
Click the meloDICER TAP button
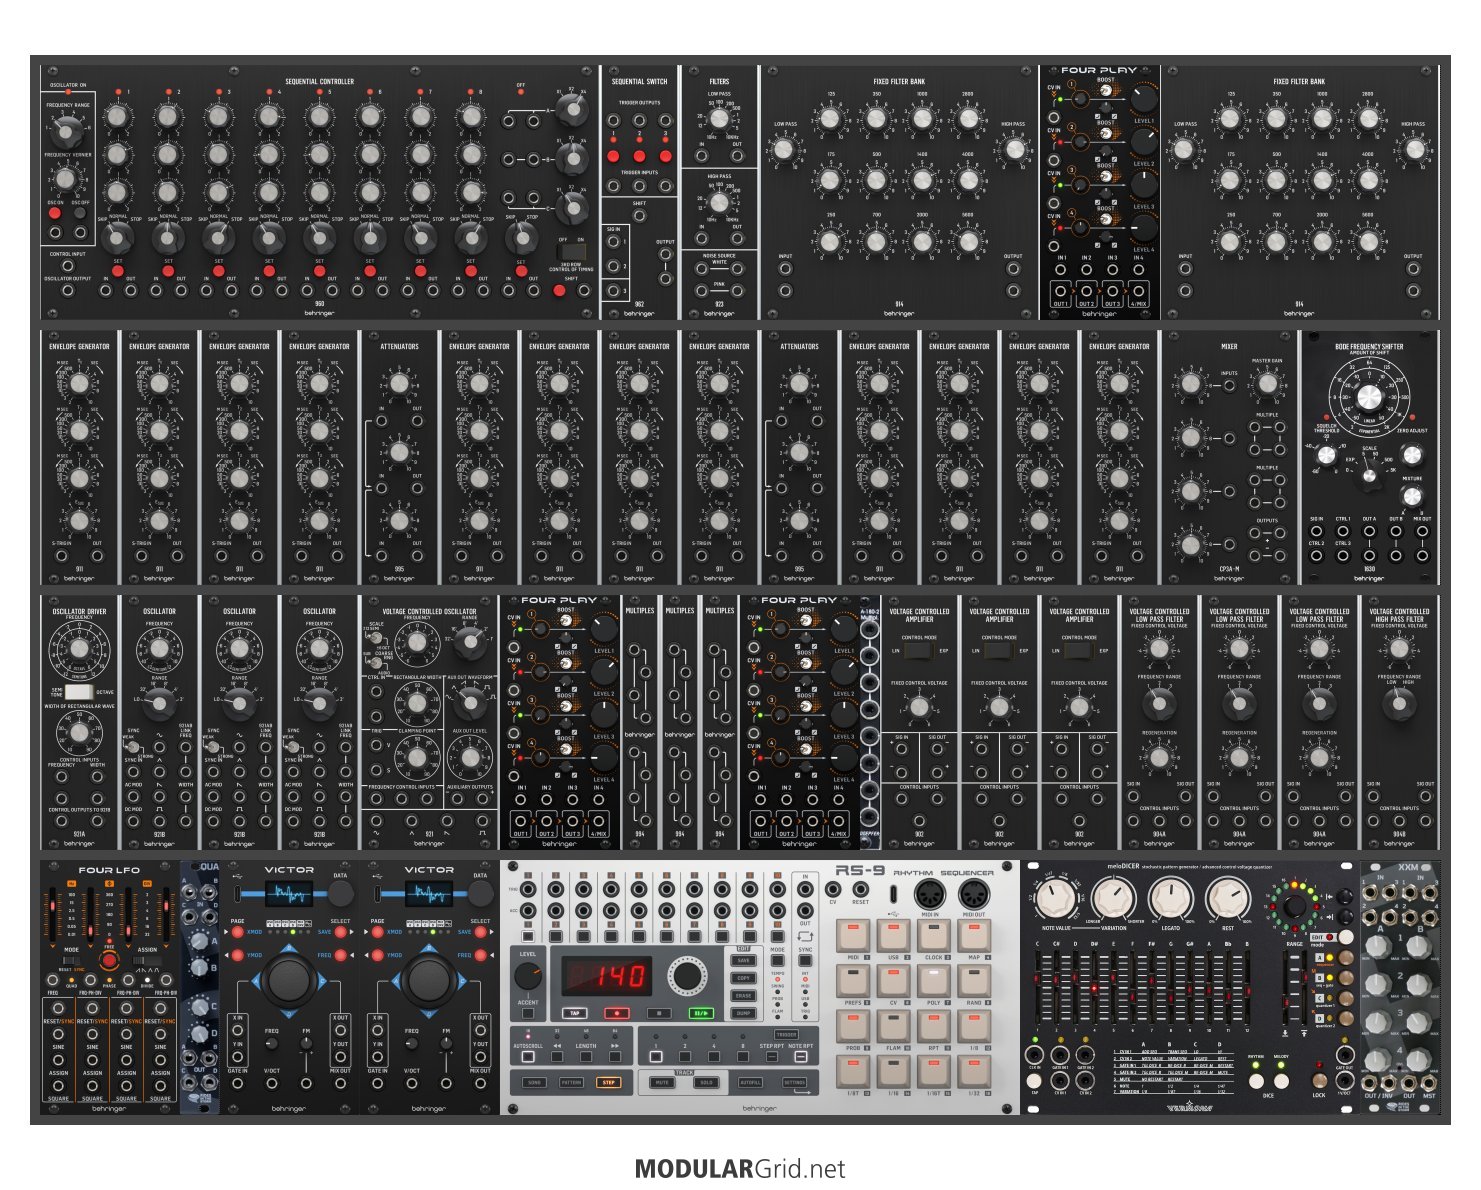click(1034, 1081)
